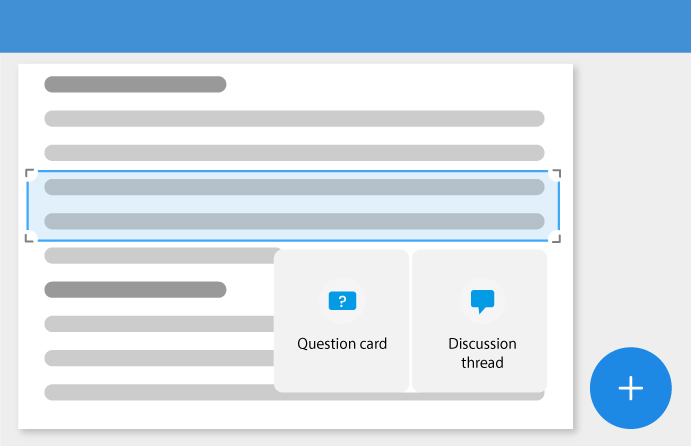The image size is (691, 446).
Task: Click the gray text line above the selection
Action: point(294,153)
